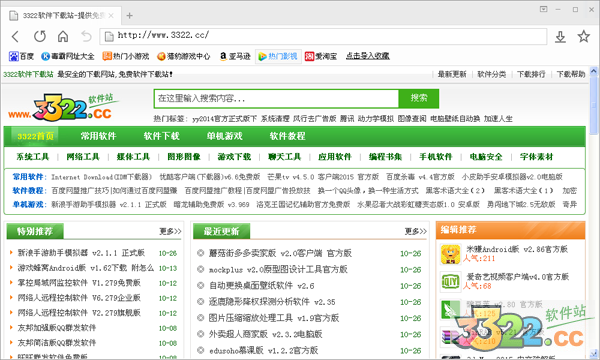The width and height of the screenshot is (600, 360).
Task: Click the 爱奇艺视频客户端 iQIYI icon
Action: pos(450,282)
